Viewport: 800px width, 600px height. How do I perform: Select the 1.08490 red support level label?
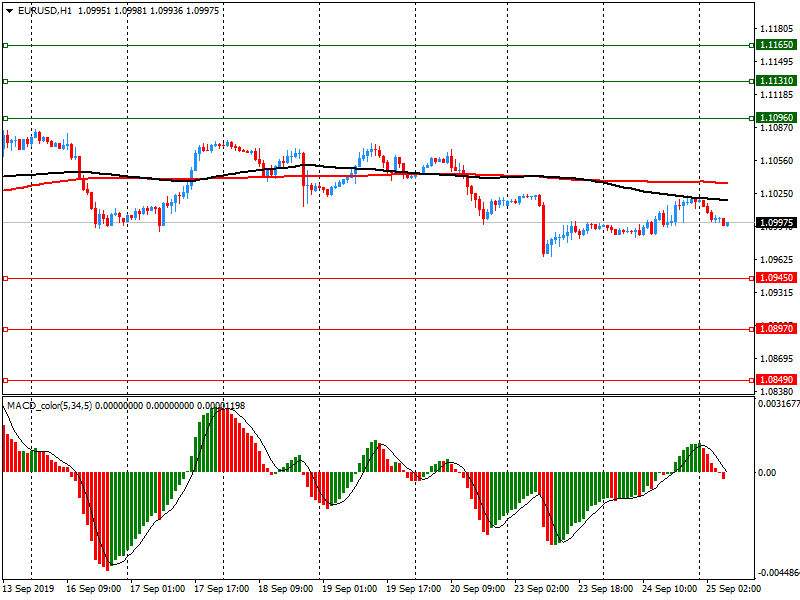click(x=776, y=380)
